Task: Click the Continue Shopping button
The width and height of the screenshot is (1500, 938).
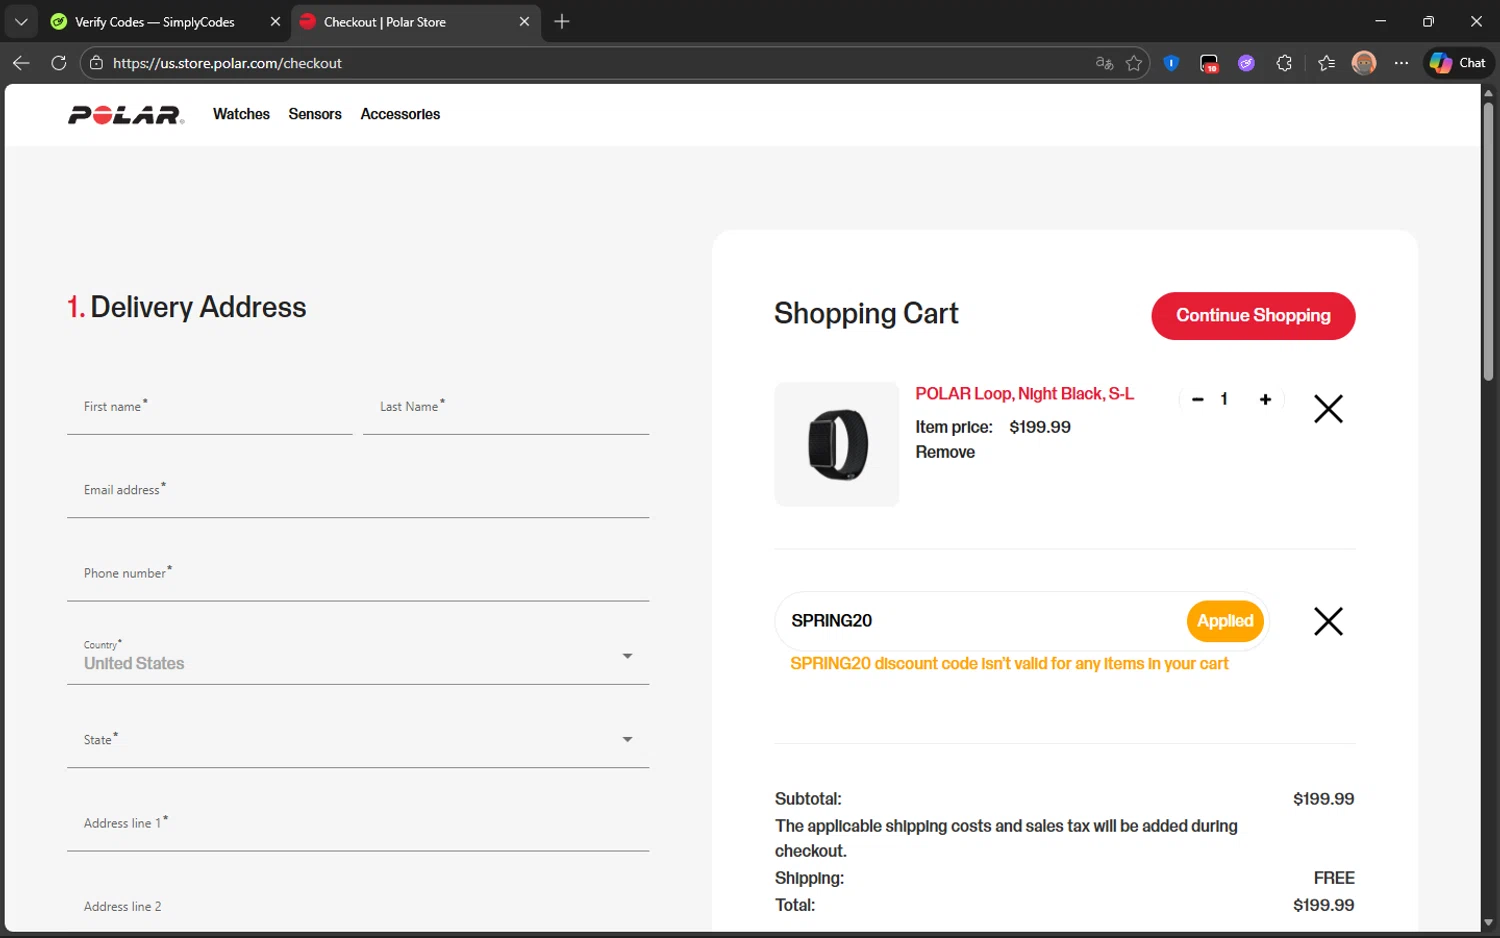Action: tap(1253, 316)
